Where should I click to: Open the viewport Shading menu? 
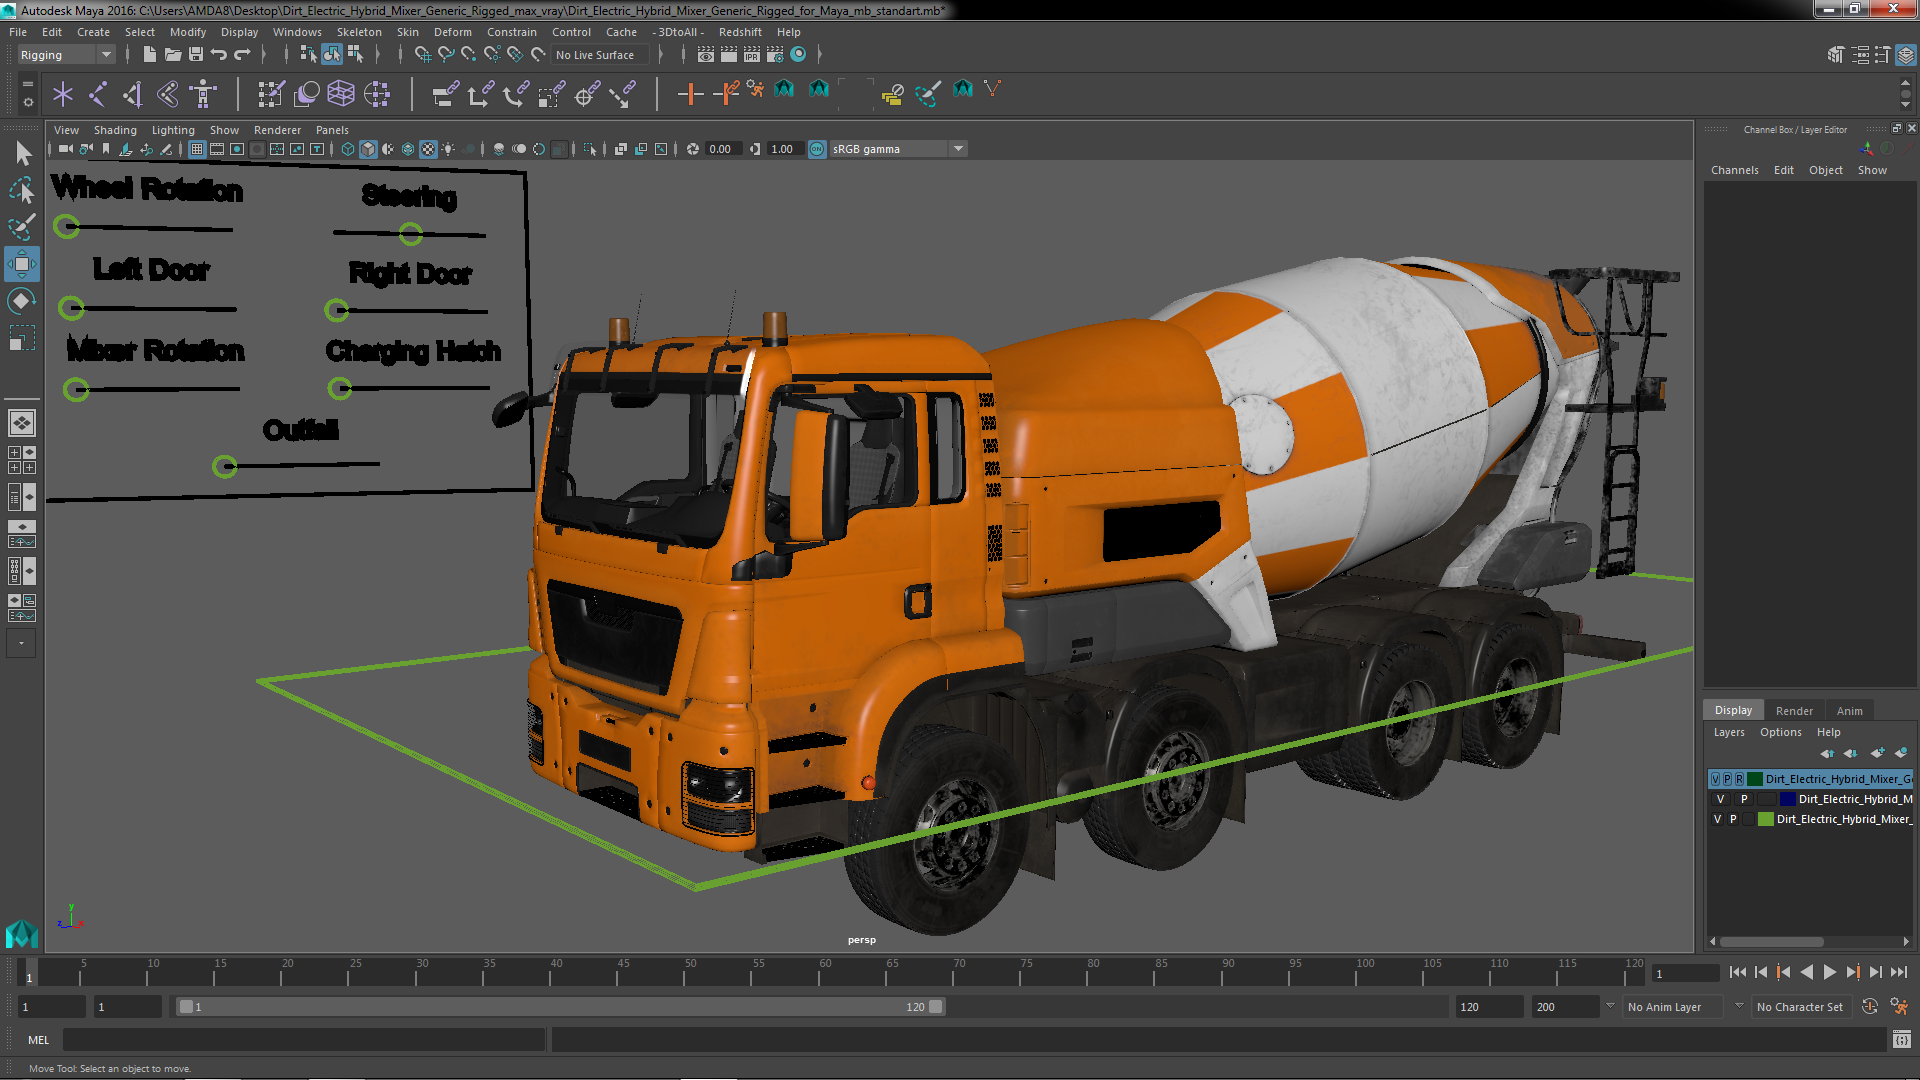pos(115,130)
